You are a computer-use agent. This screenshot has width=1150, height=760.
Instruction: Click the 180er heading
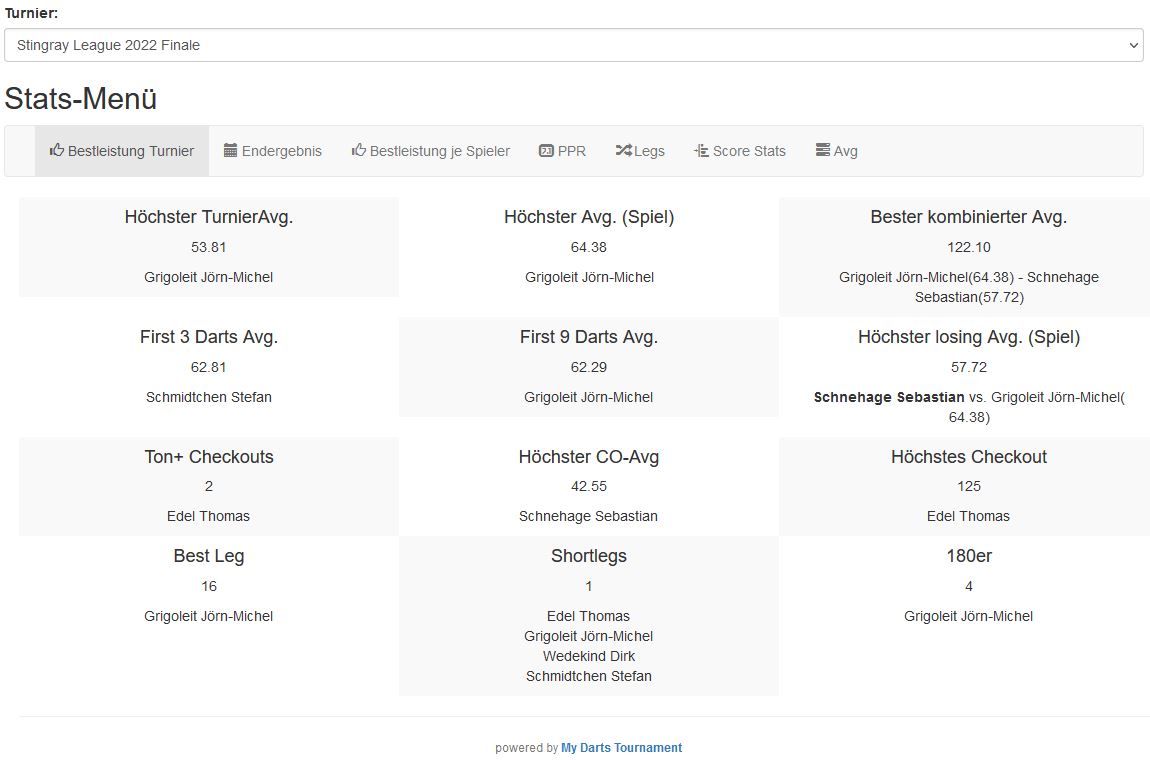click(x=968, y=556)
